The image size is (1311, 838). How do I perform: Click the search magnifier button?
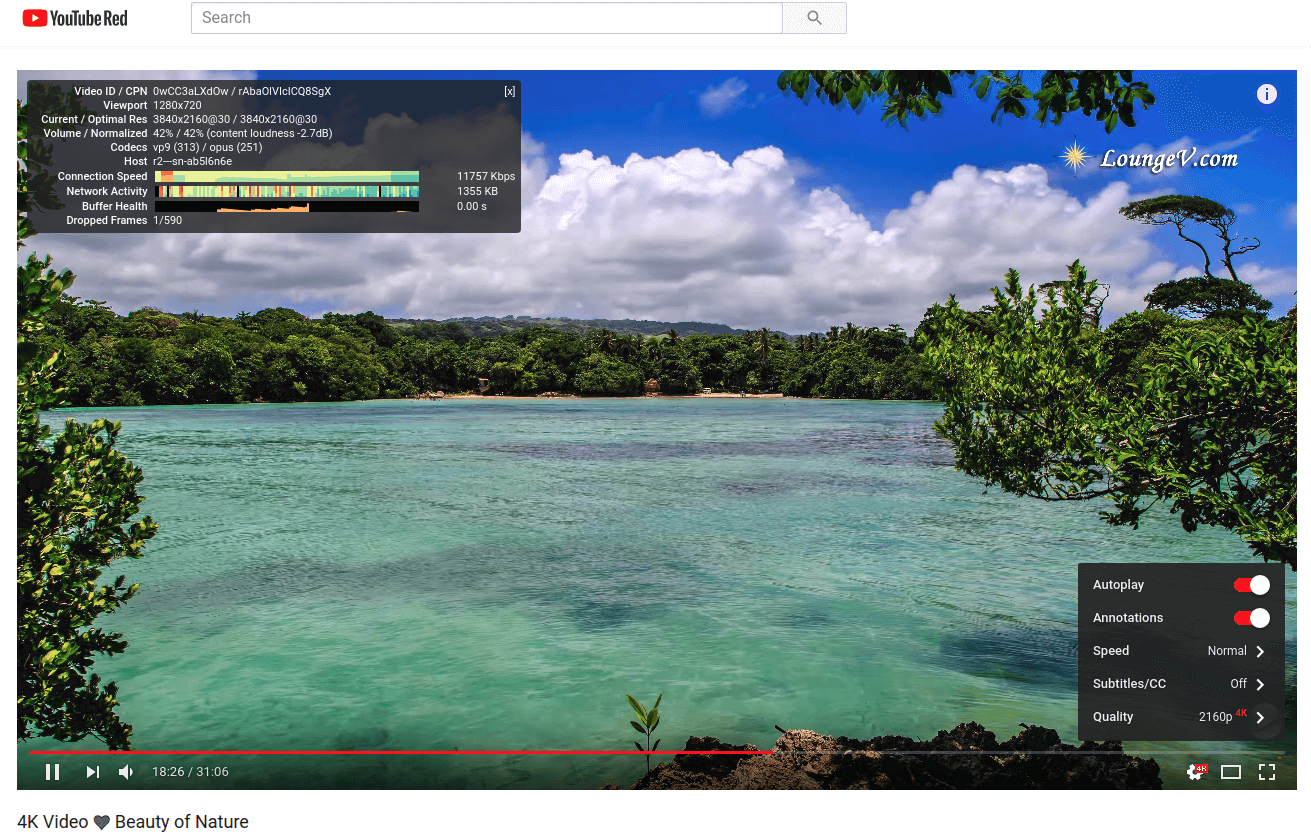[x=814, y=18]
